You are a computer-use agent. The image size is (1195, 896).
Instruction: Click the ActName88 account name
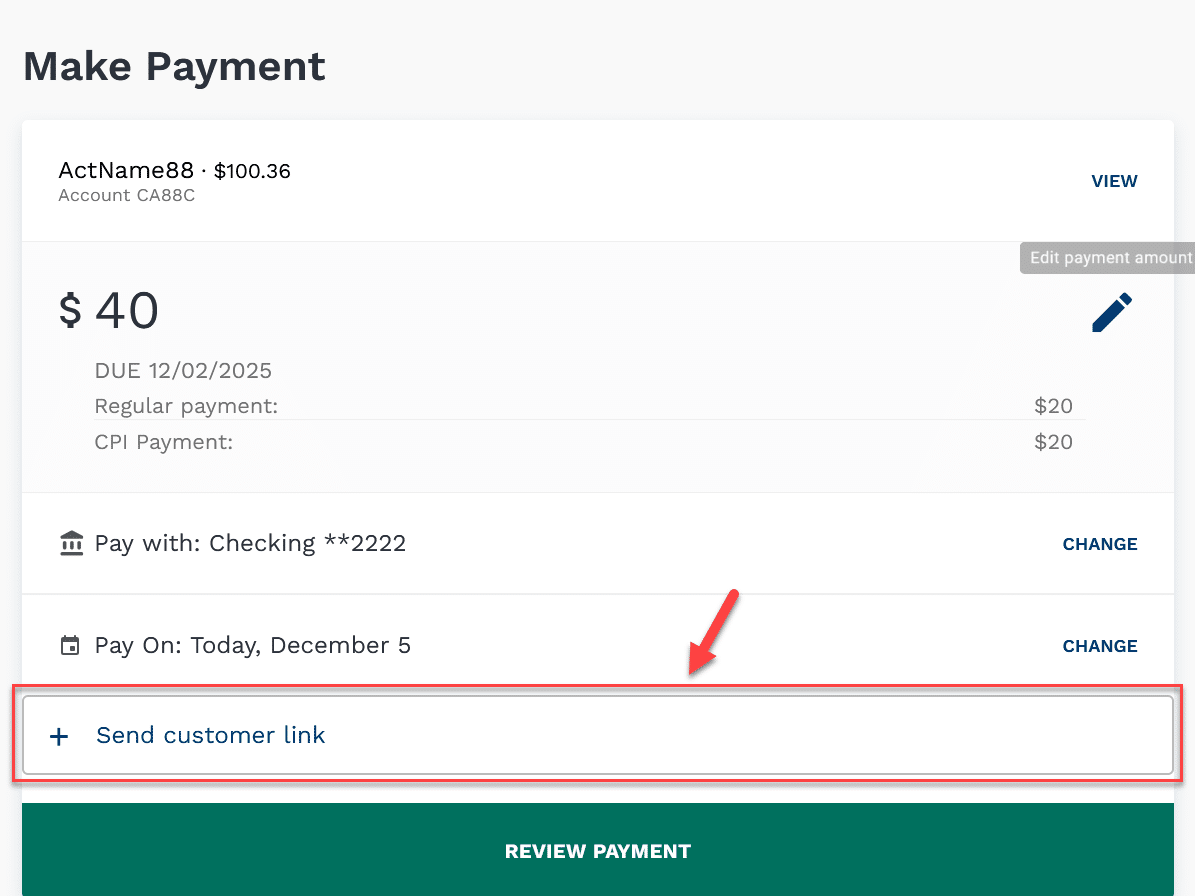click(x=126, y=170)
